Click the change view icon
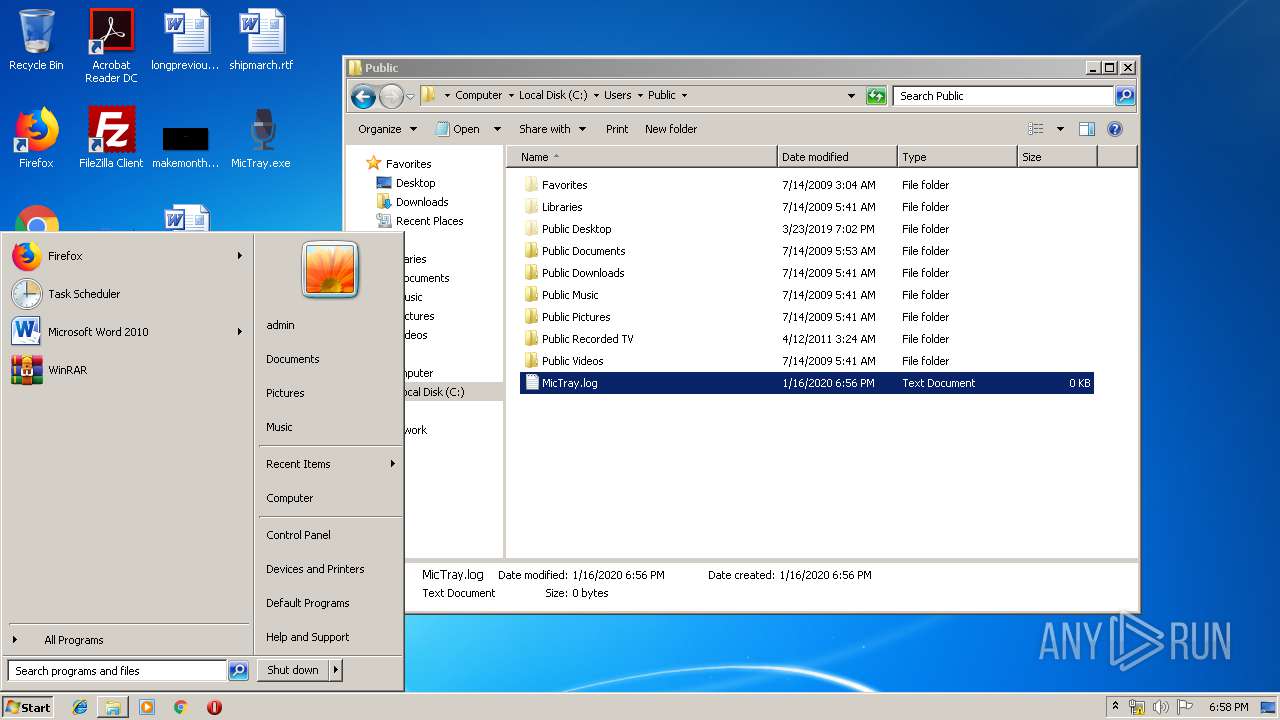The image size is (1280, 720). pyautogui.click(x=1036, y=129)
